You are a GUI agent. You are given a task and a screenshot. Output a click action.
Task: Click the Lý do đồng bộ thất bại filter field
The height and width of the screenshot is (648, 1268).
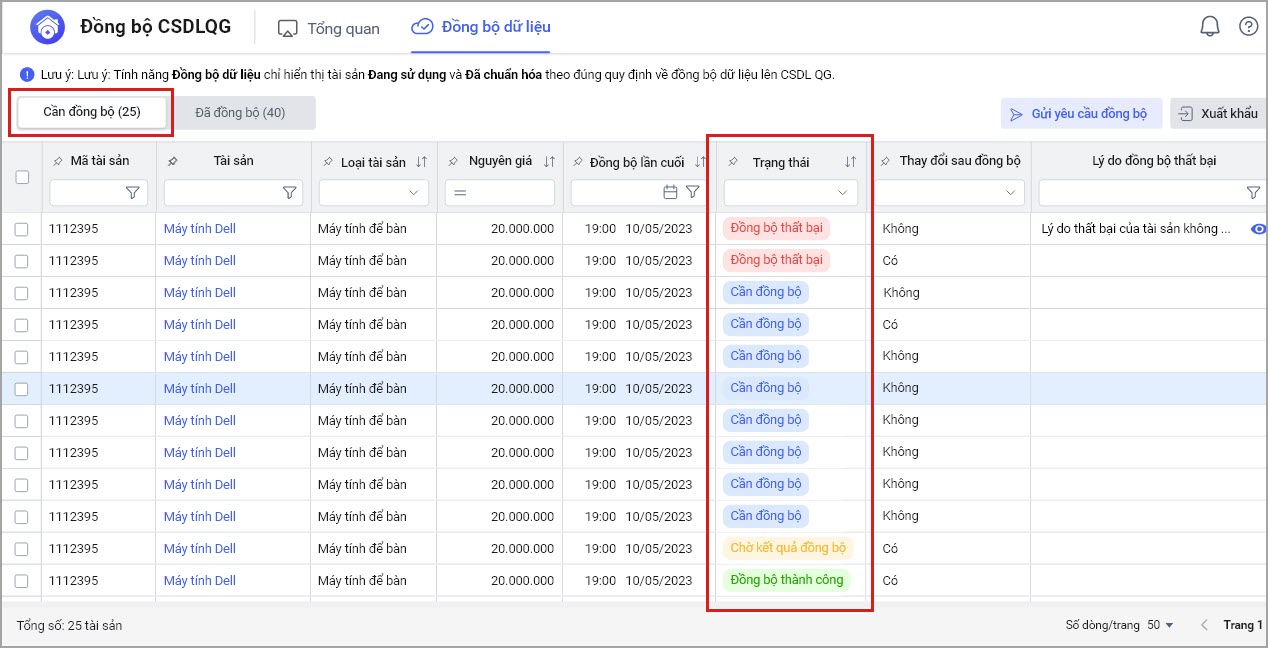coord(1140,193)
